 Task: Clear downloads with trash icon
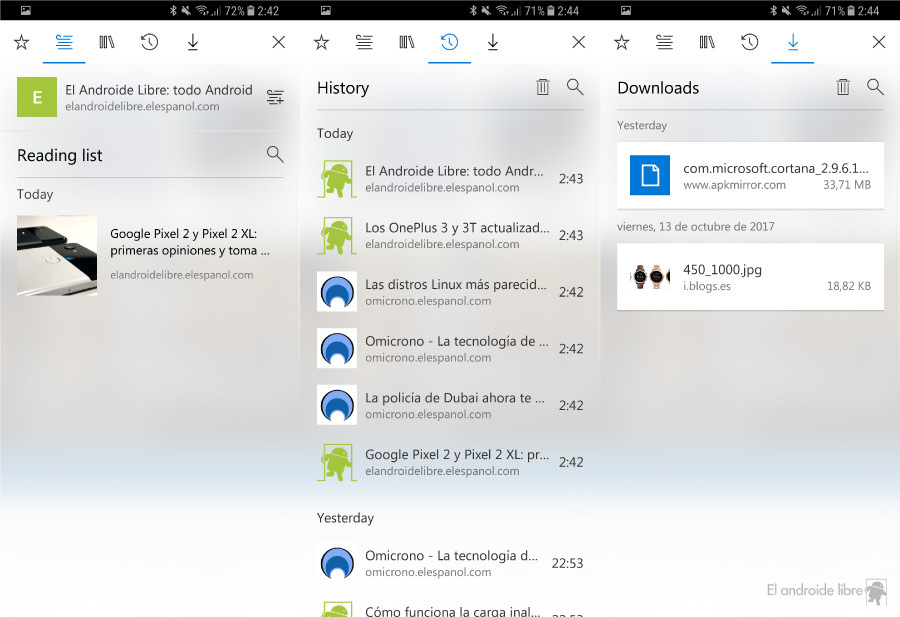(843, 87)
